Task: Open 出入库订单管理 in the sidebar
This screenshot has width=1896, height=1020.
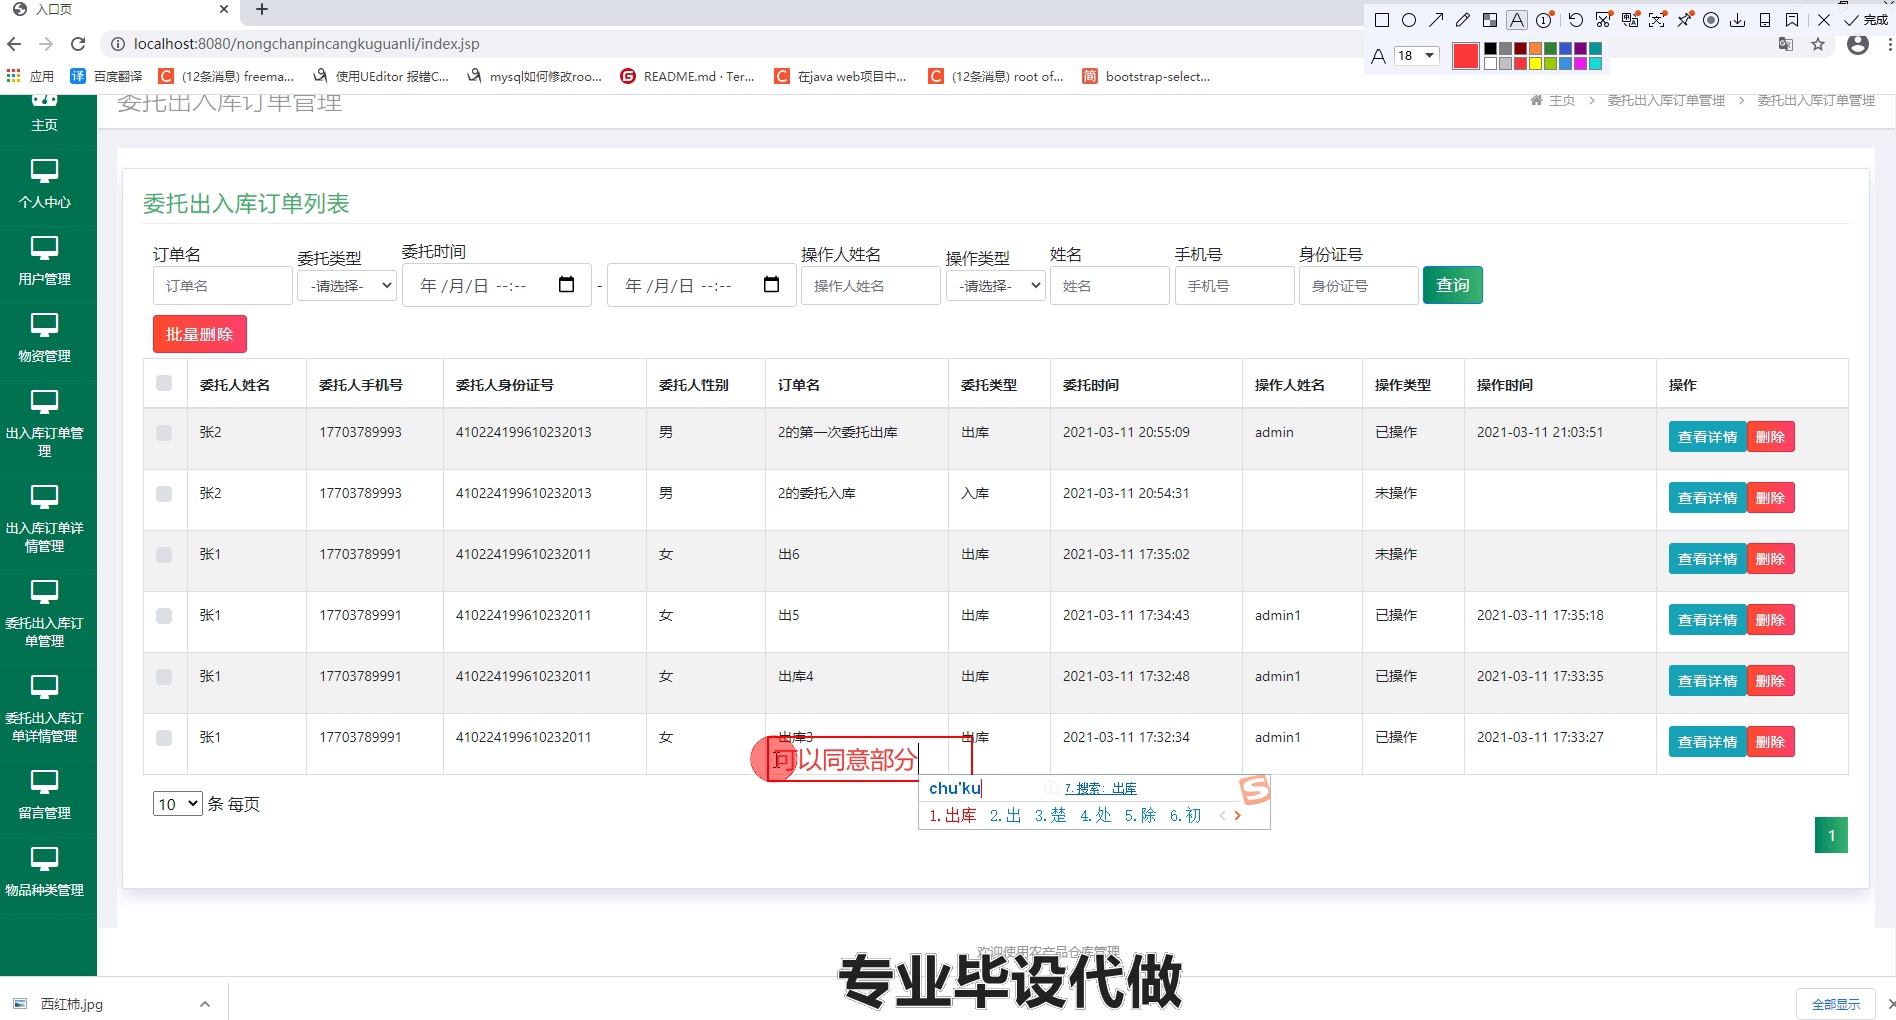Action: (x=44, y=424)
